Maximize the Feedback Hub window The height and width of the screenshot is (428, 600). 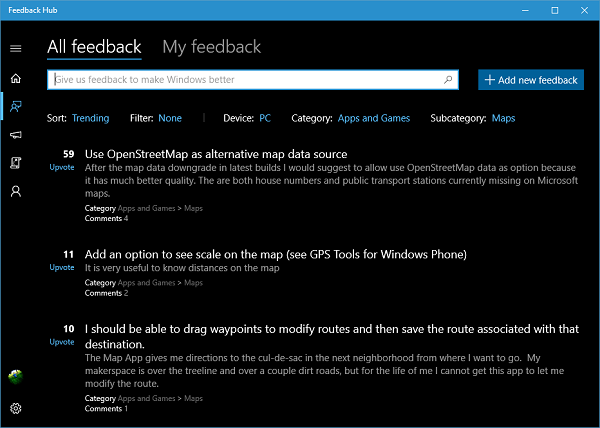click(x=554, y=10)
